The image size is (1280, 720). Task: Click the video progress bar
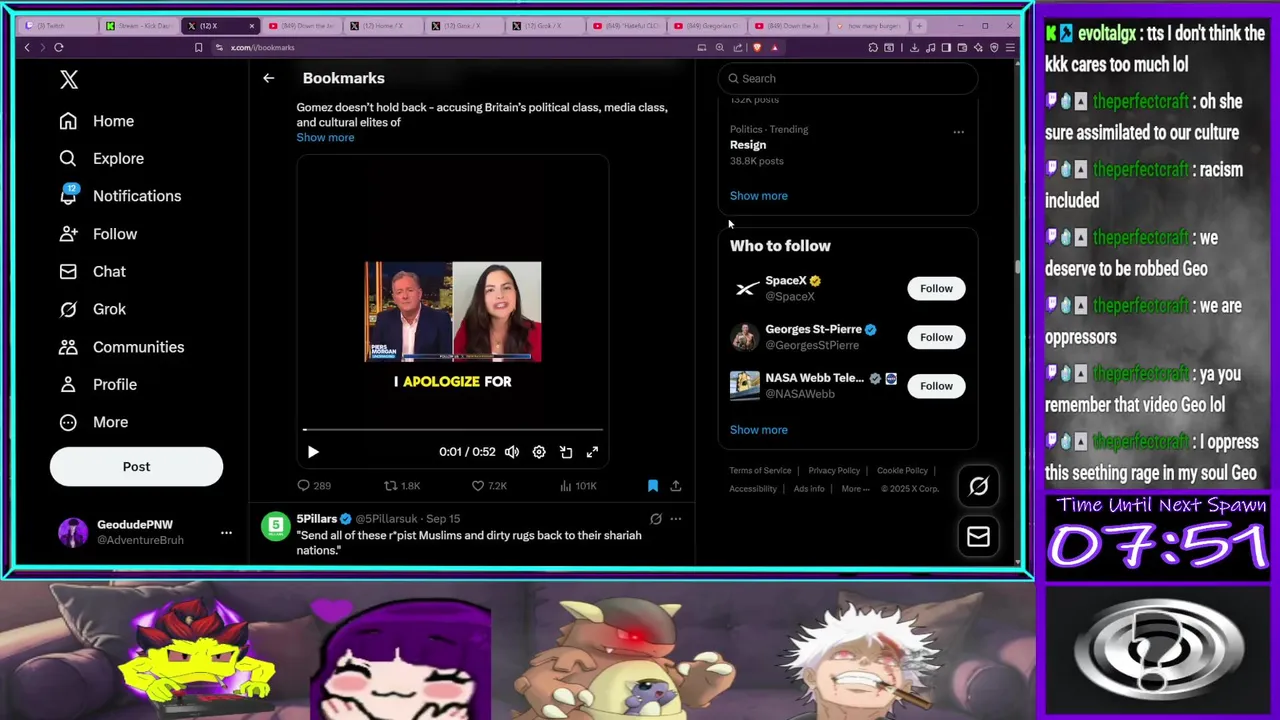(x=453, y=430)
